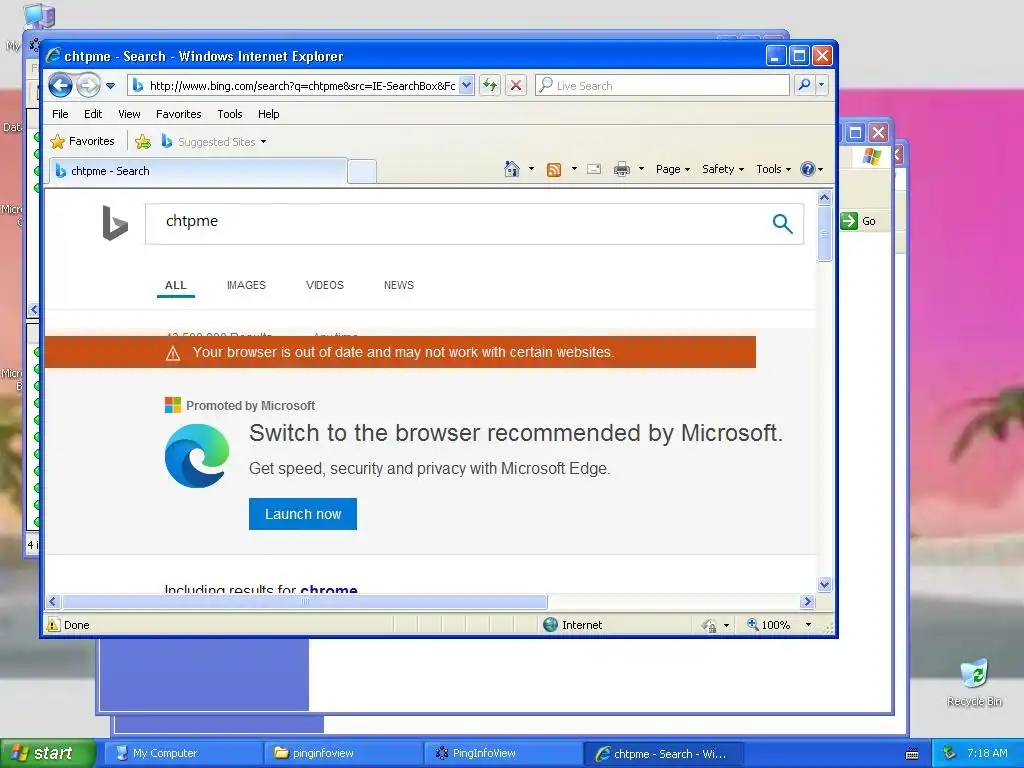Click horizontal scrollbar right arrow
Screen dimensions: 1024x768
(x=807, y=601)
